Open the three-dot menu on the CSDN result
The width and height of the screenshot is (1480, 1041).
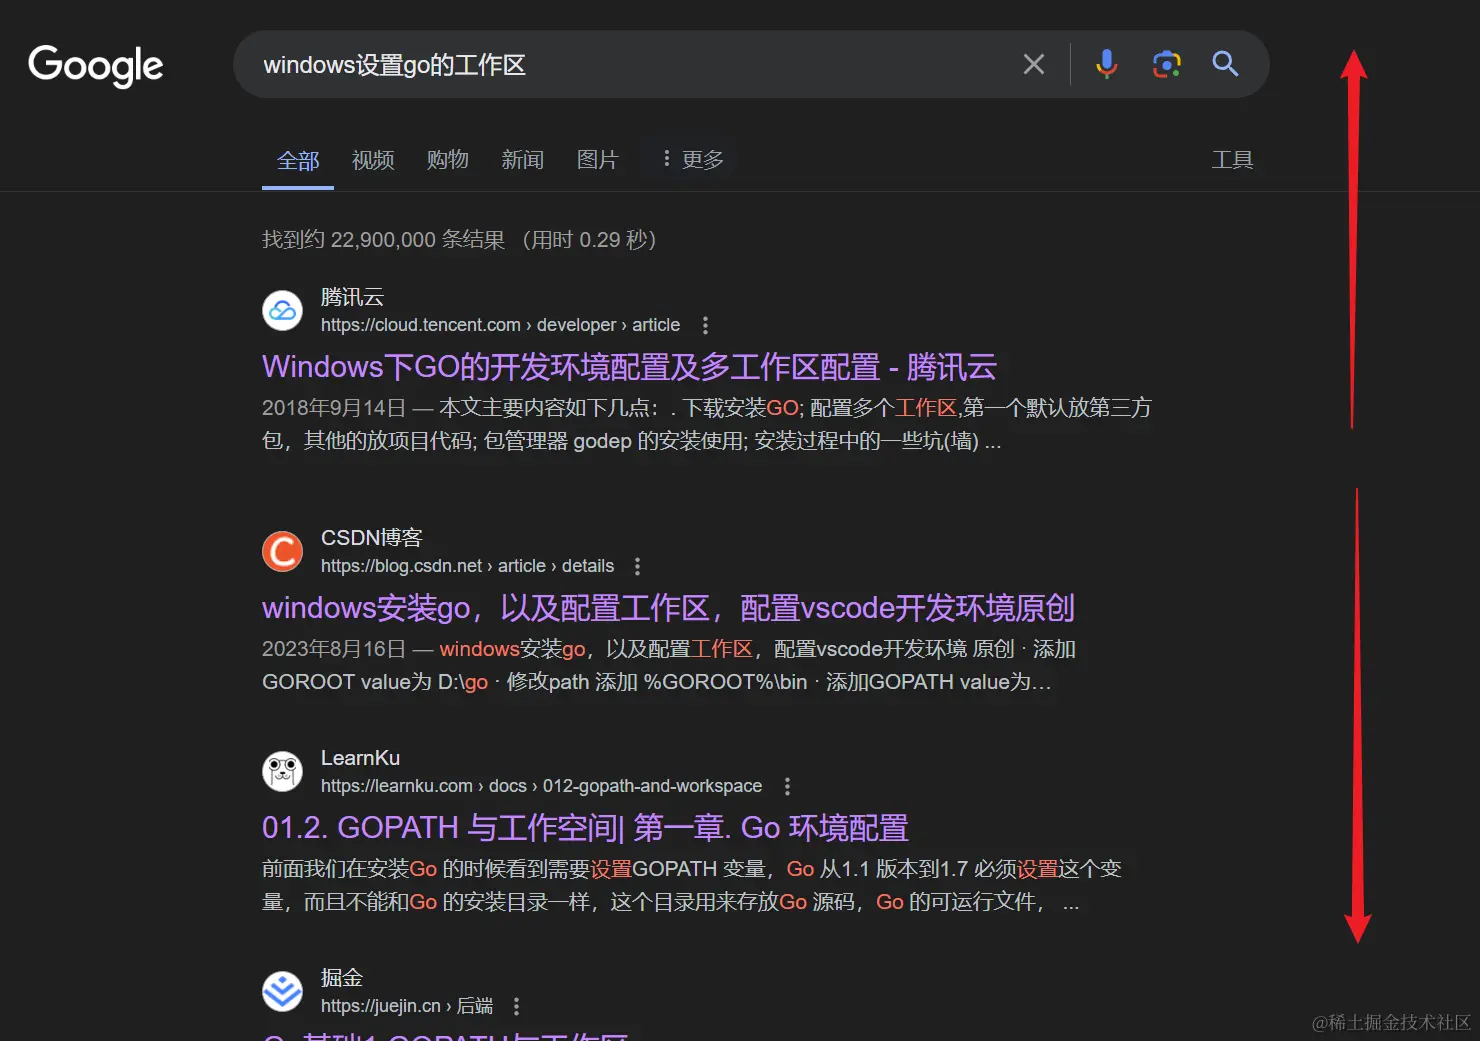tap(637, 566)
